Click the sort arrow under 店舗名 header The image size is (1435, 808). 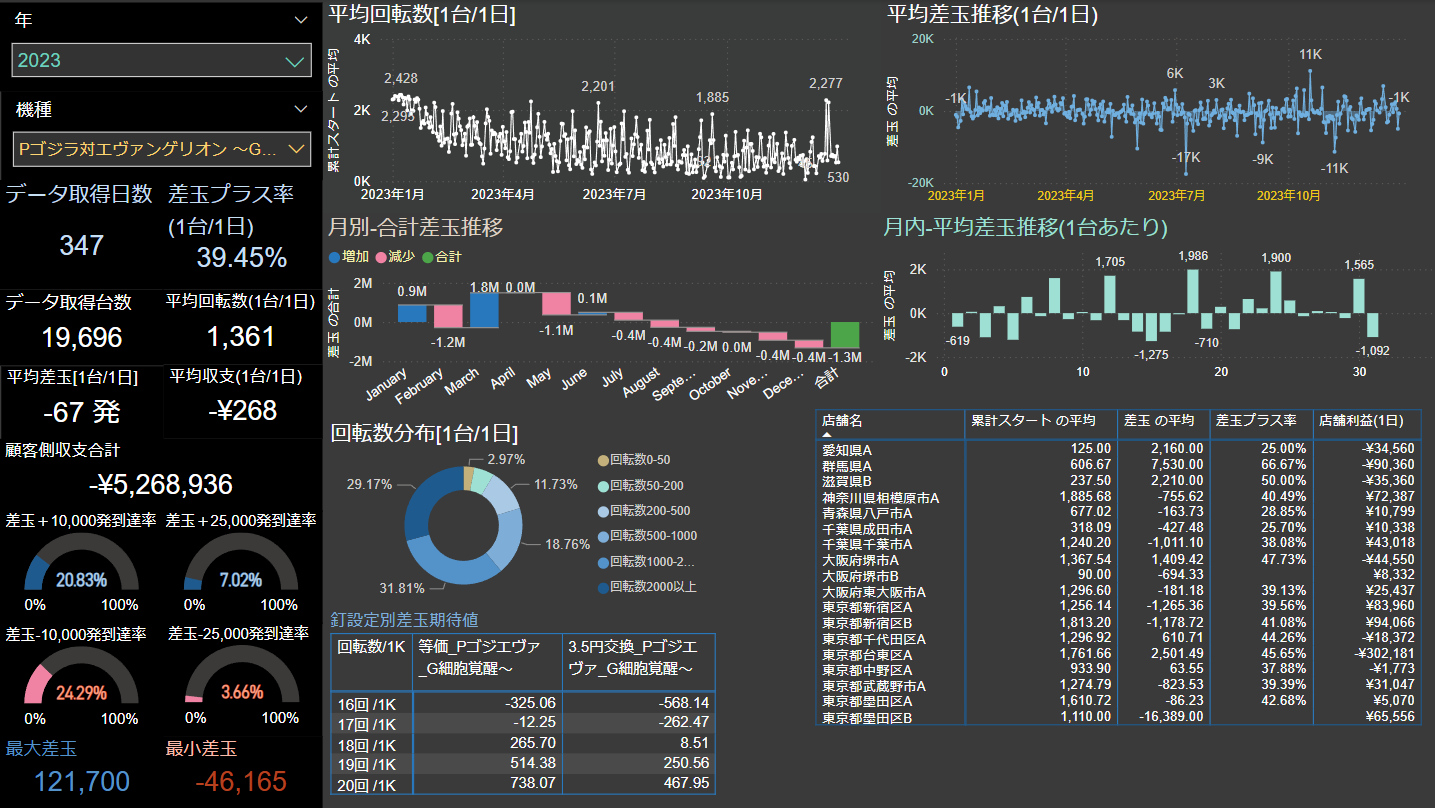827,435
